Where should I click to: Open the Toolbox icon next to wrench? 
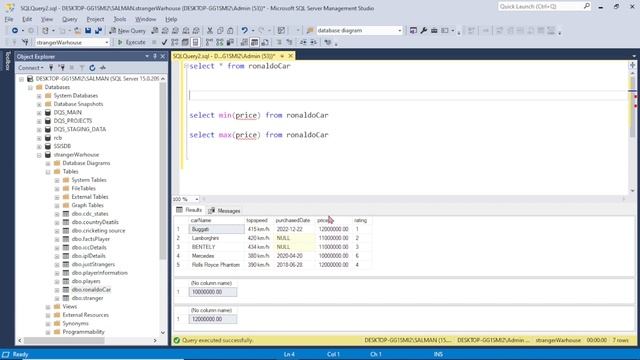click(x=434, y=31)
